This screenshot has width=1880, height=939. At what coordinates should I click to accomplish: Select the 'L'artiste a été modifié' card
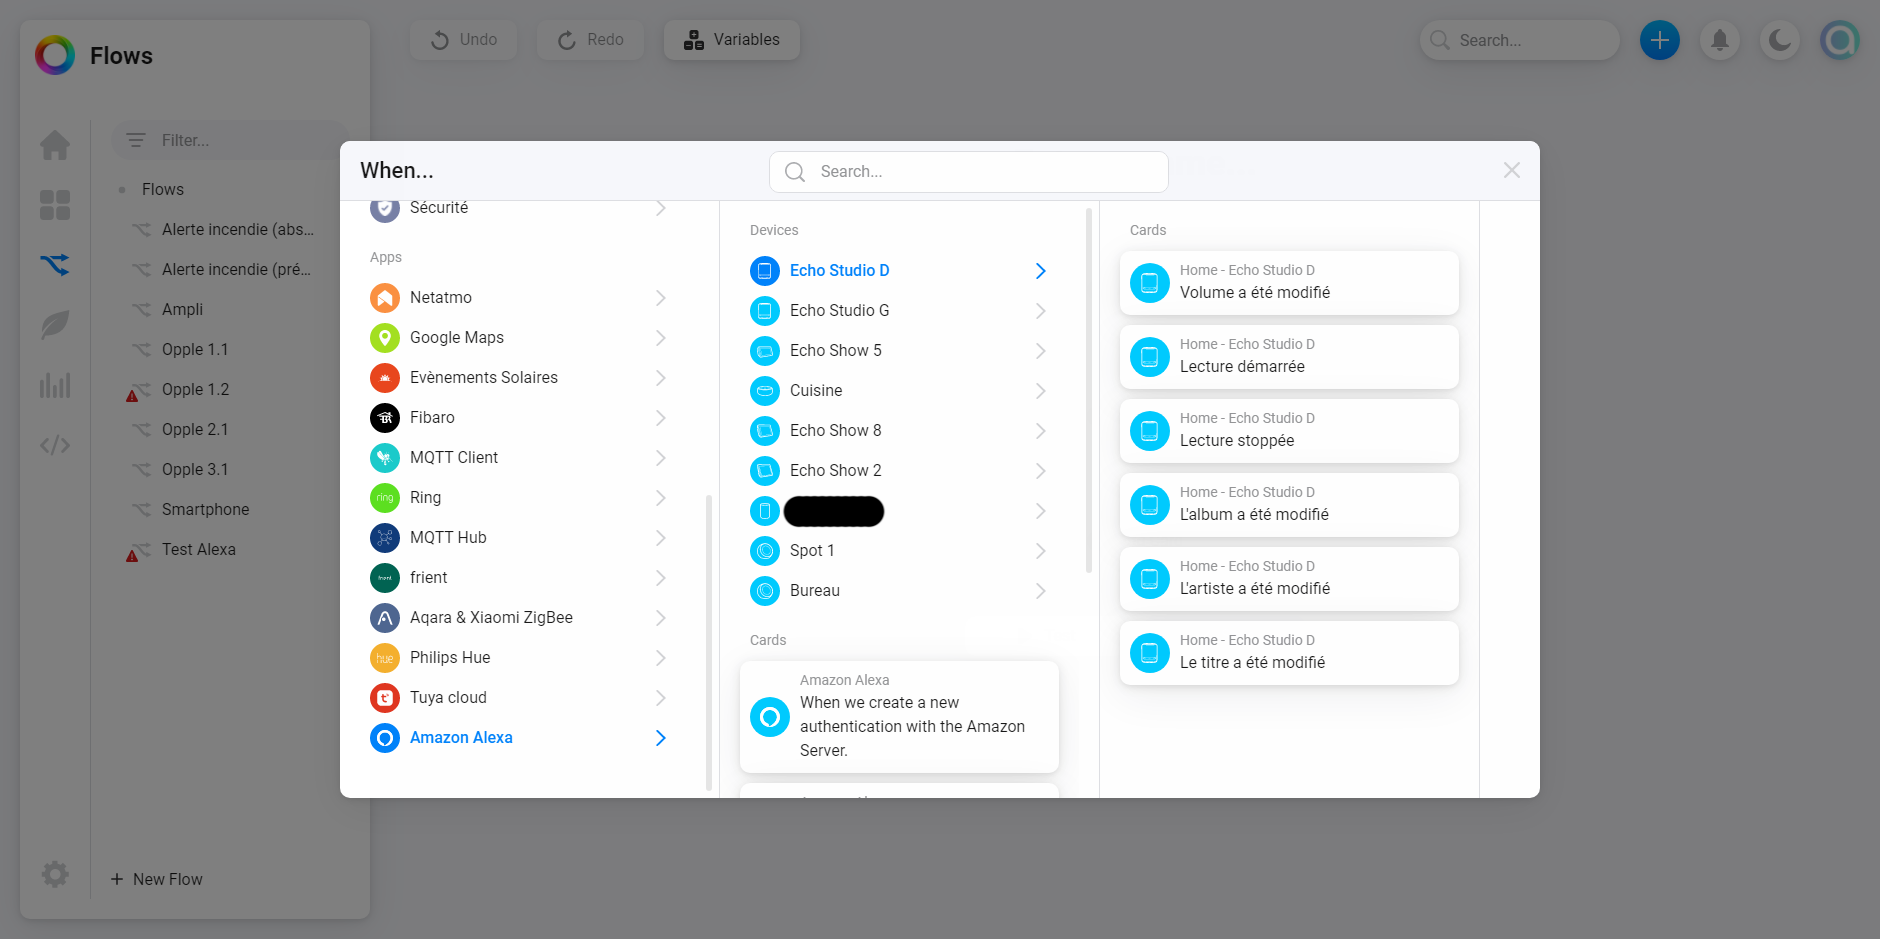1289,579
